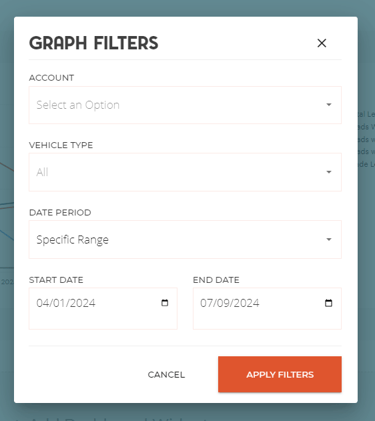Click the 'Vehicle Type' field label
This screenshot has height=421, width=375.
pyautogui.click(x=61, y=145)
